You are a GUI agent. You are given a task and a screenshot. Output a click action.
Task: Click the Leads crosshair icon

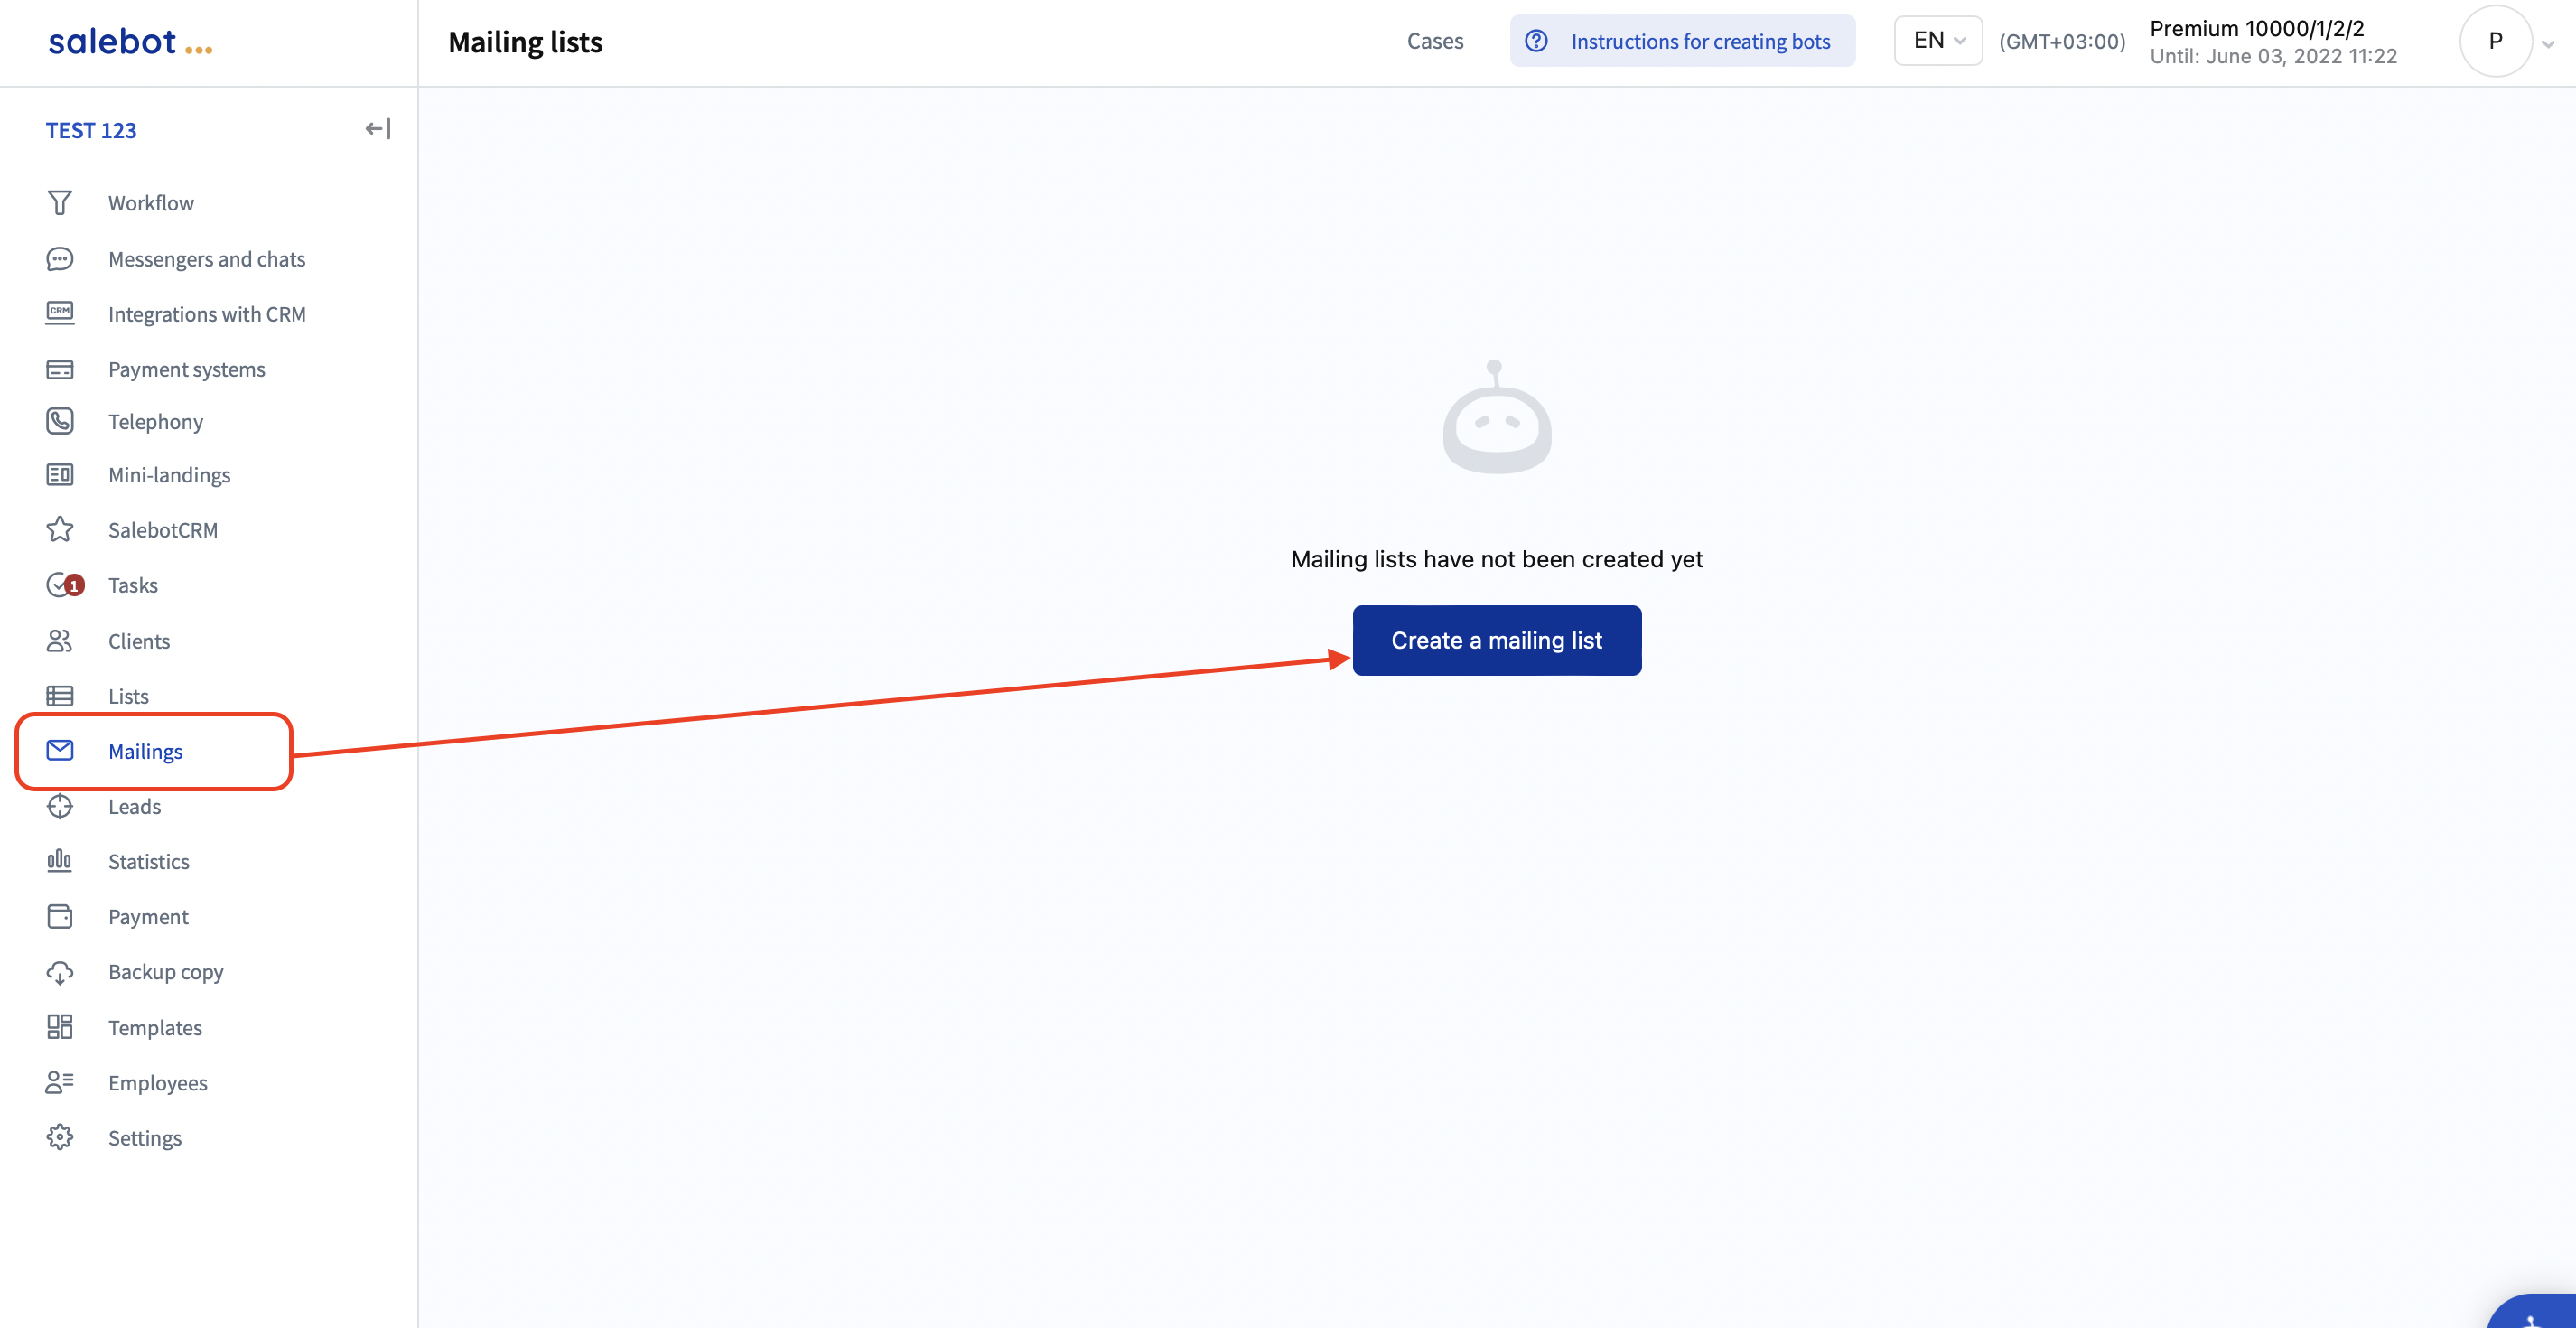click(x=60, y=806)
